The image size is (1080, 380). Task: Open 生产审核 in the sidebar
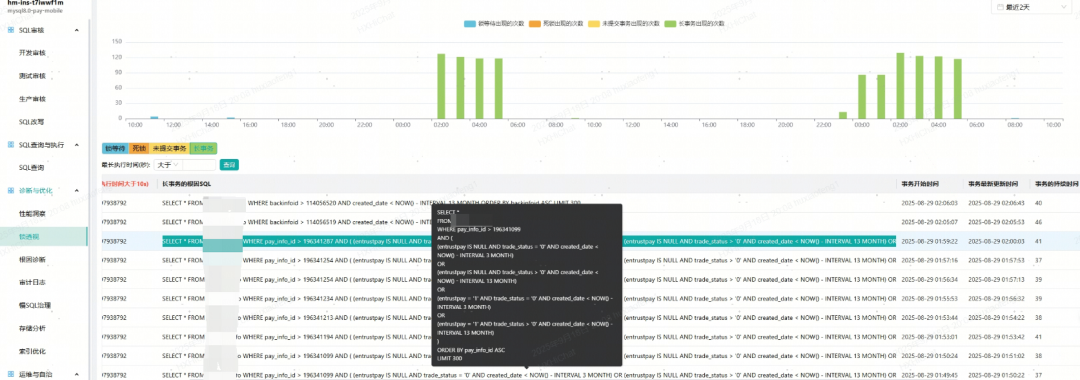pos(32,98)
